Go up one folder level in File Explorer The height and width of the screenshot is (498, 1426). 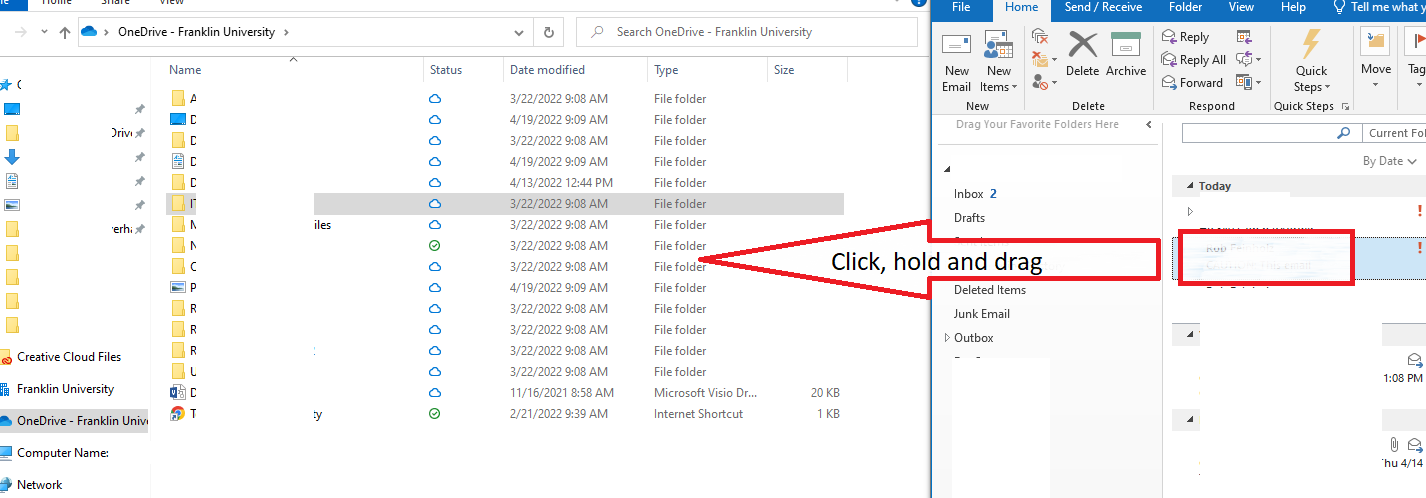65,32
